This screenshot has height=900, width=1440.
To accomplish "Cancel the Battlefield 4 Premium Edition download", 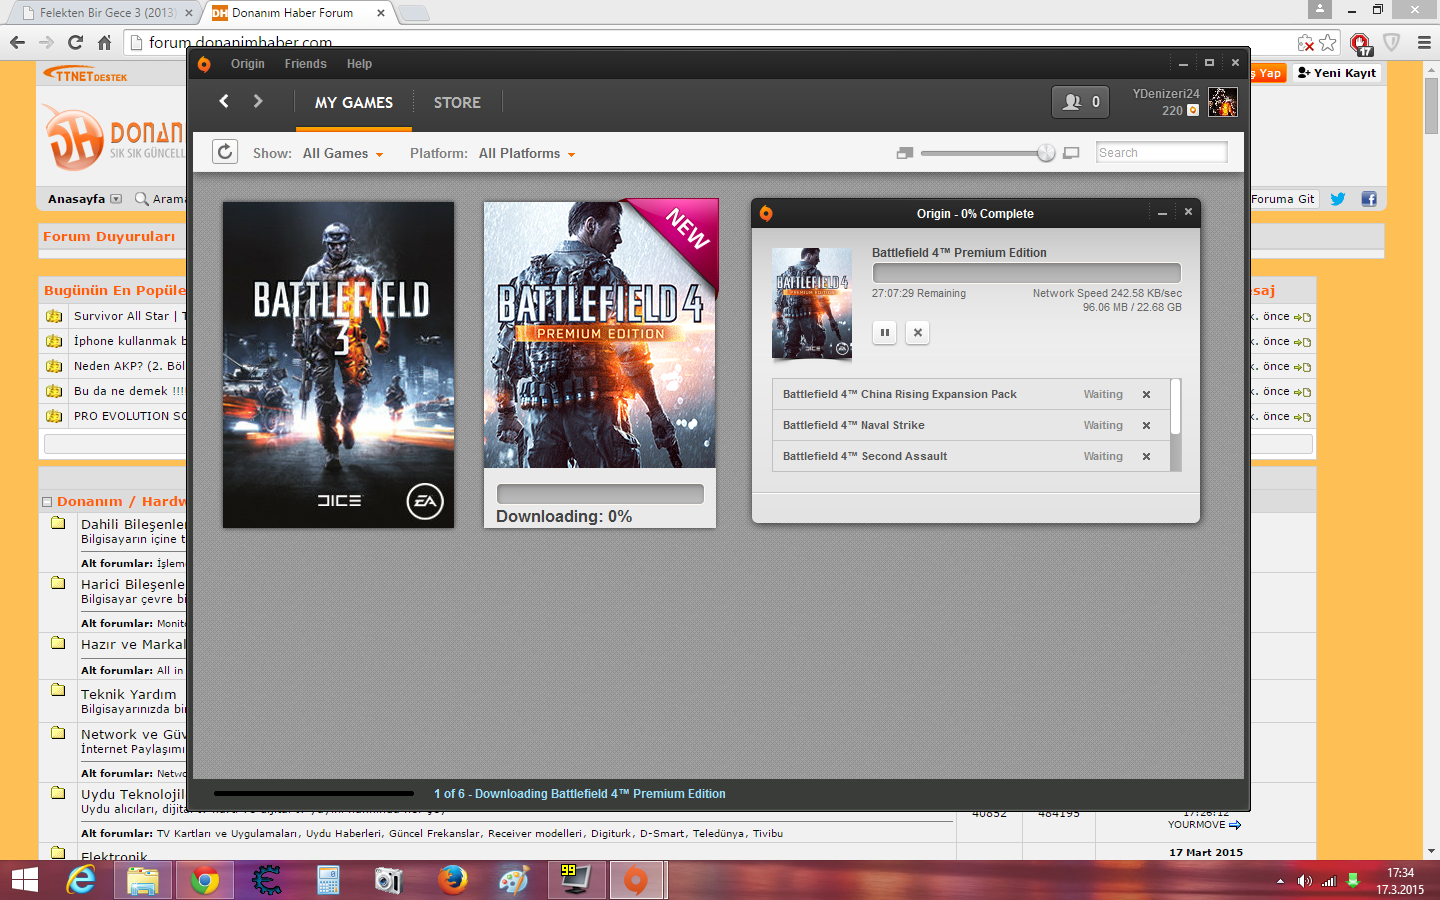I will click(917, 332).
